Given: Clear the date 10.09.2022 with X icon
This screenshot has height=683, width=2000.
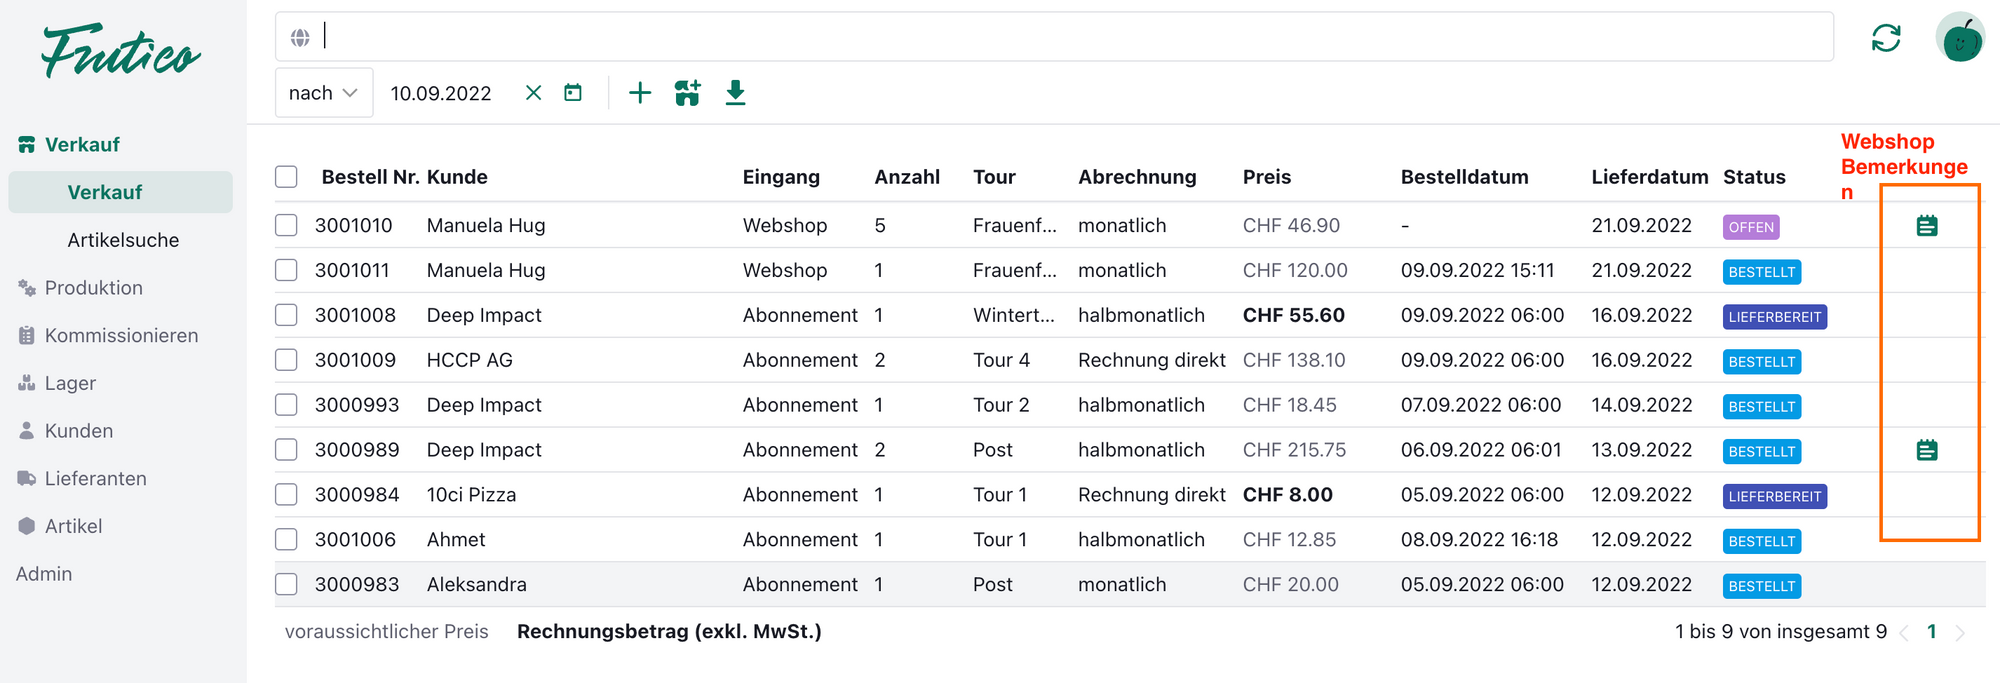Looking at the screenshot, I should [533, 93].
